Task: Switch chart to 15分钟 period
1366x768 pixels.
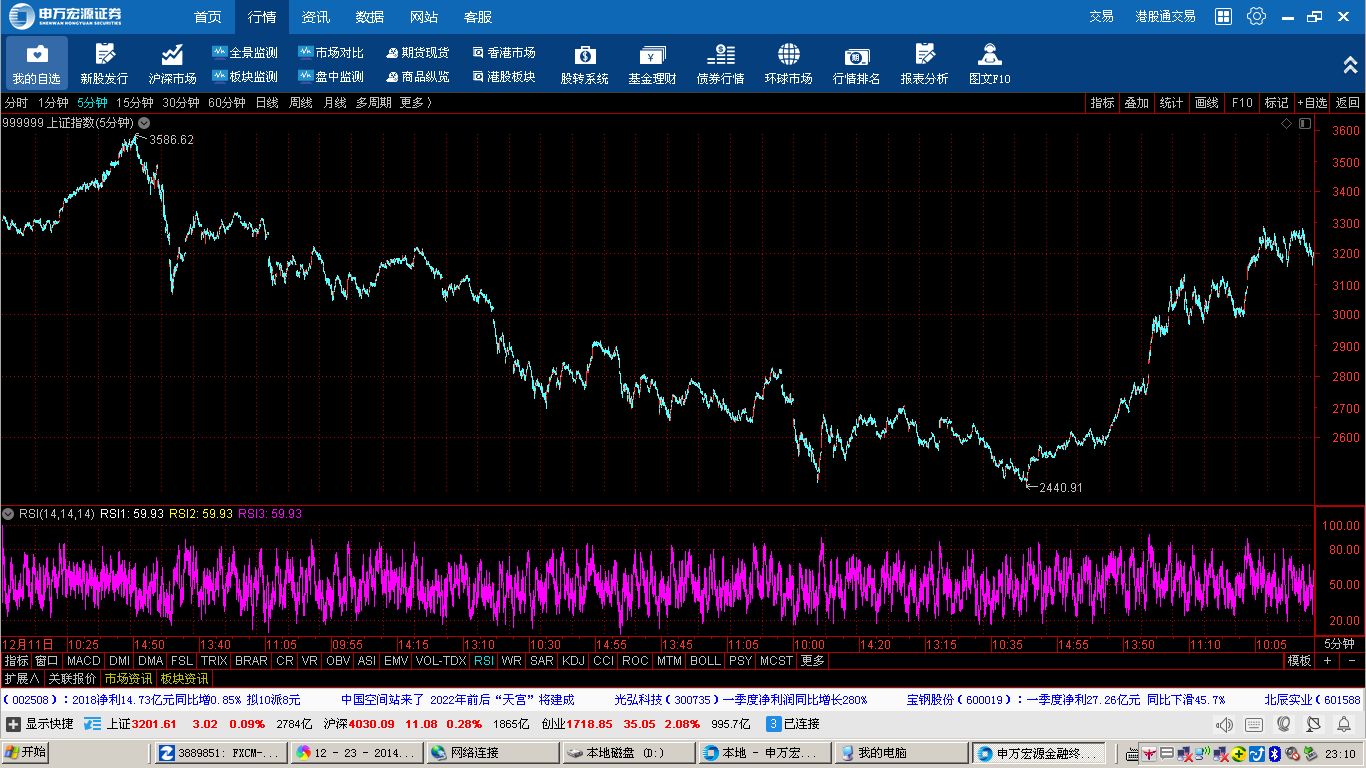Action: pos(134,103)
